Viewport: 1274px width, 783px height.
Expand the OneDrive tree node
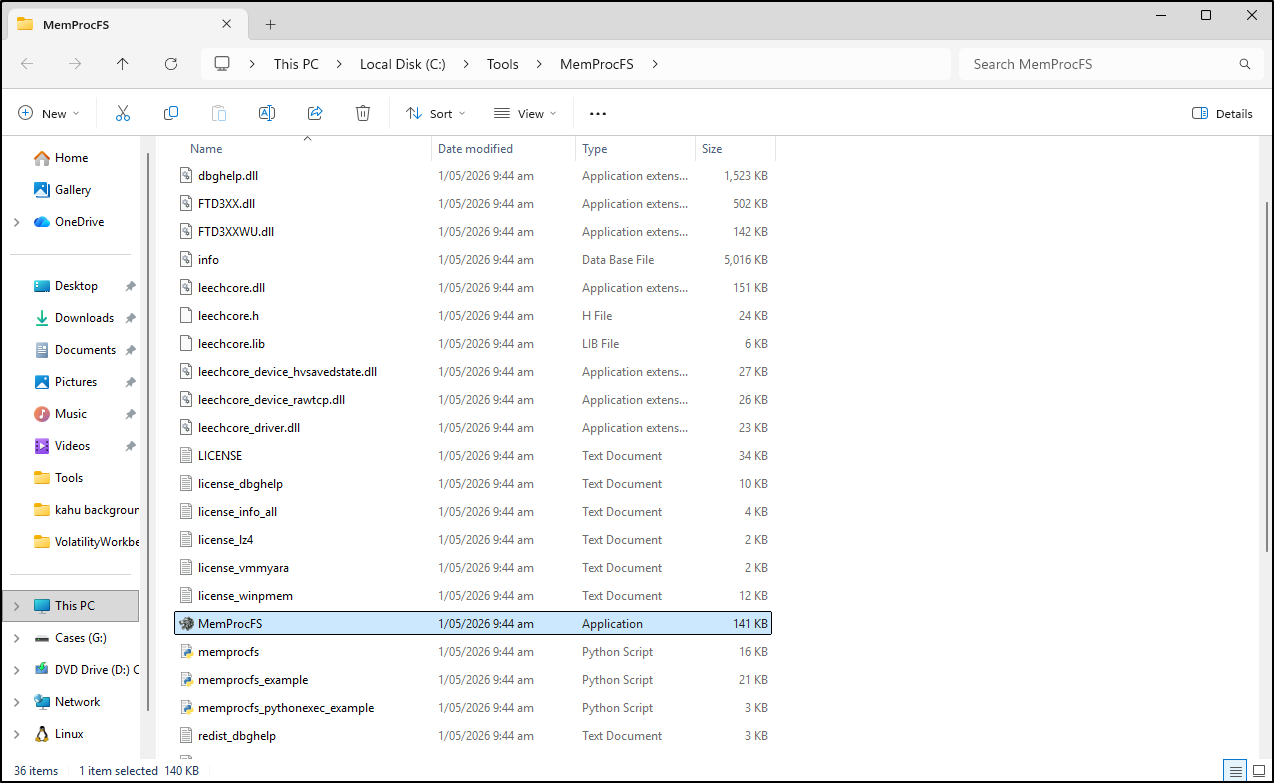click(x=17, y=222)
